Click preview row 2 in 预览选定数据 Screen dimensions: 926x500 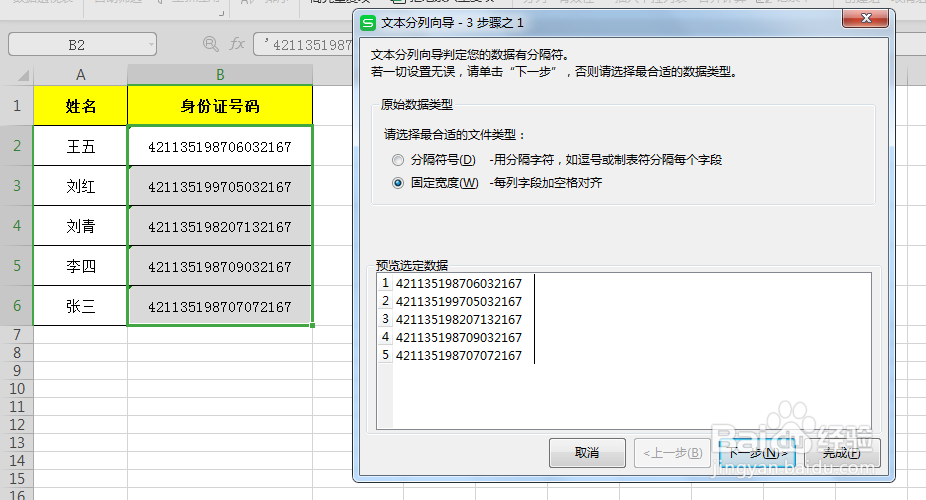pos(458,302)
